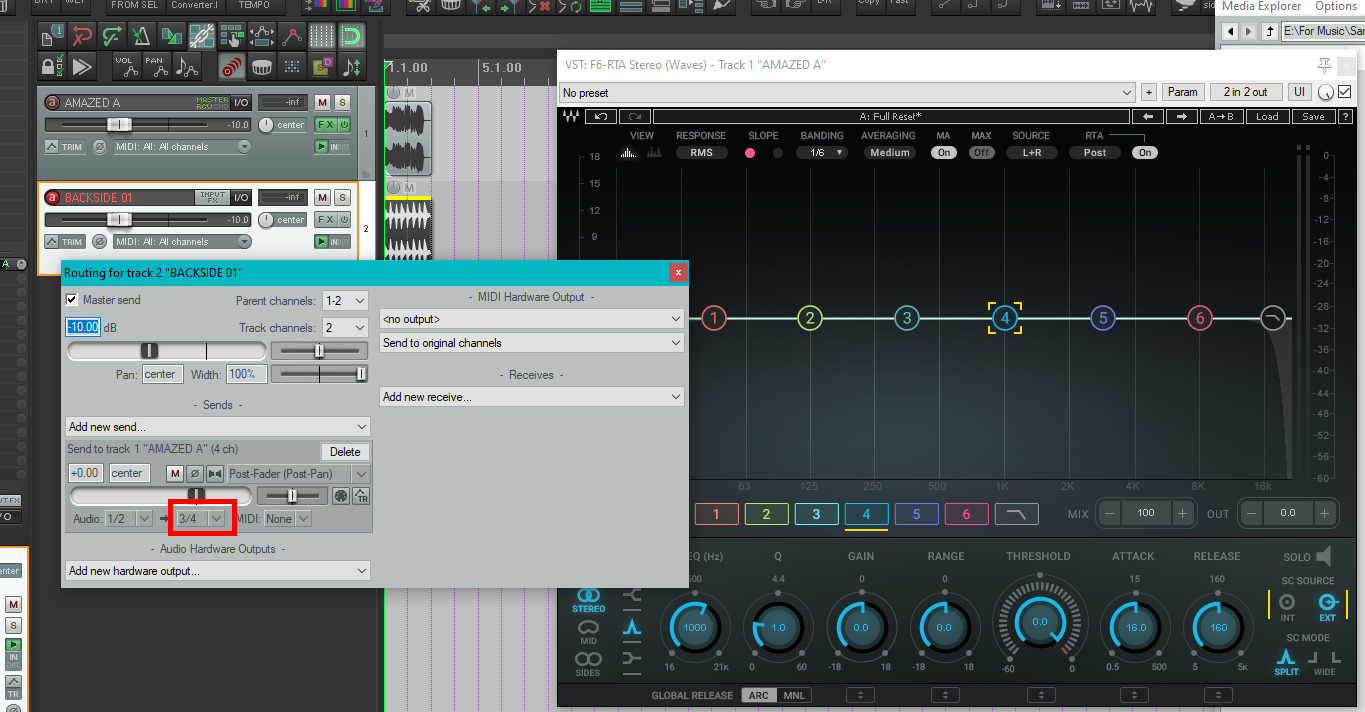The image size is (1365, 712).
Task: Open the PAN envelope toolbar icon
Action: pyautogui.click(x=155, y=67)
